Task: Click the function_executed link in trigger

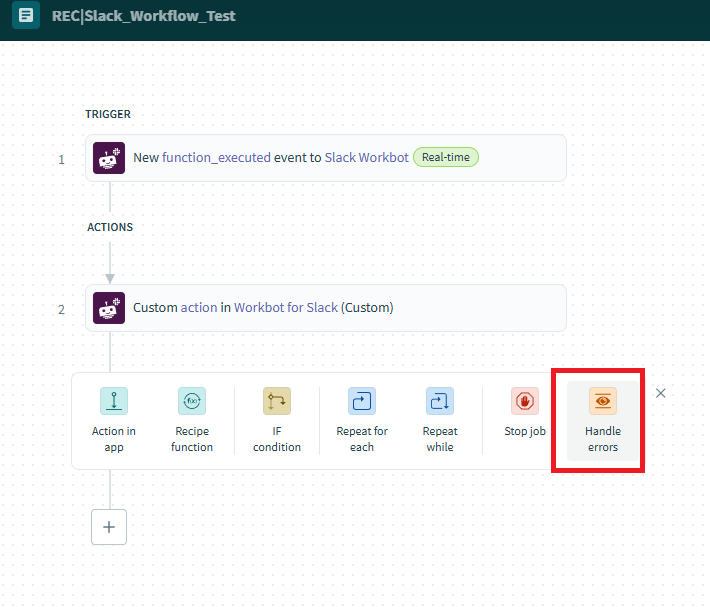Action: [x=216, y=158]
